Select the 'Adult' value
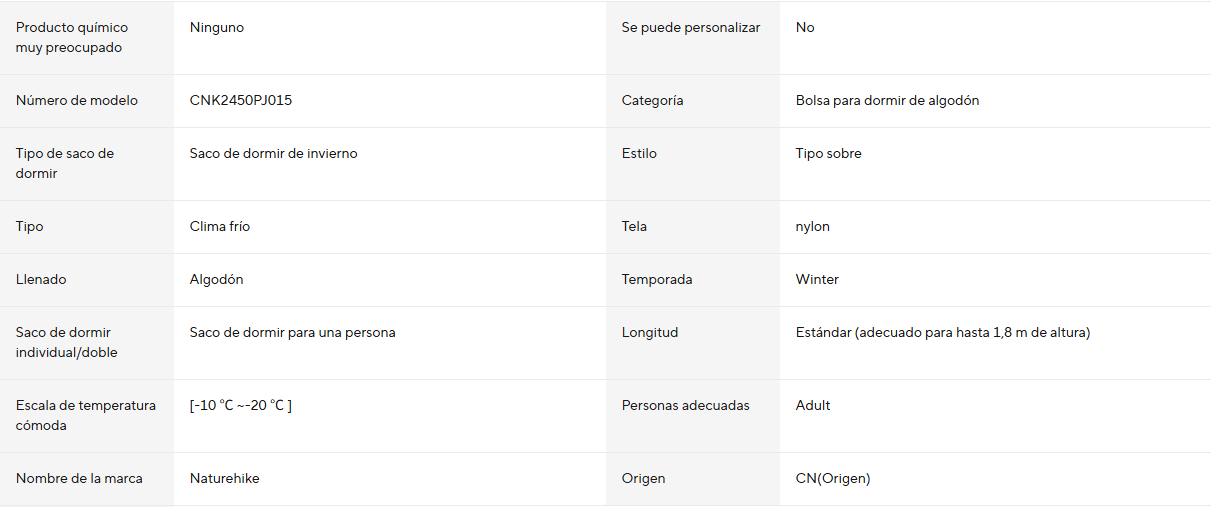 [x=813, y=405]
